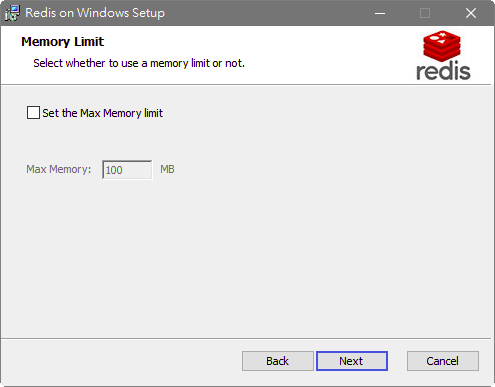
Task: Click the gray "redis" wordmark under the logo
Action: (x=443, y=71)
